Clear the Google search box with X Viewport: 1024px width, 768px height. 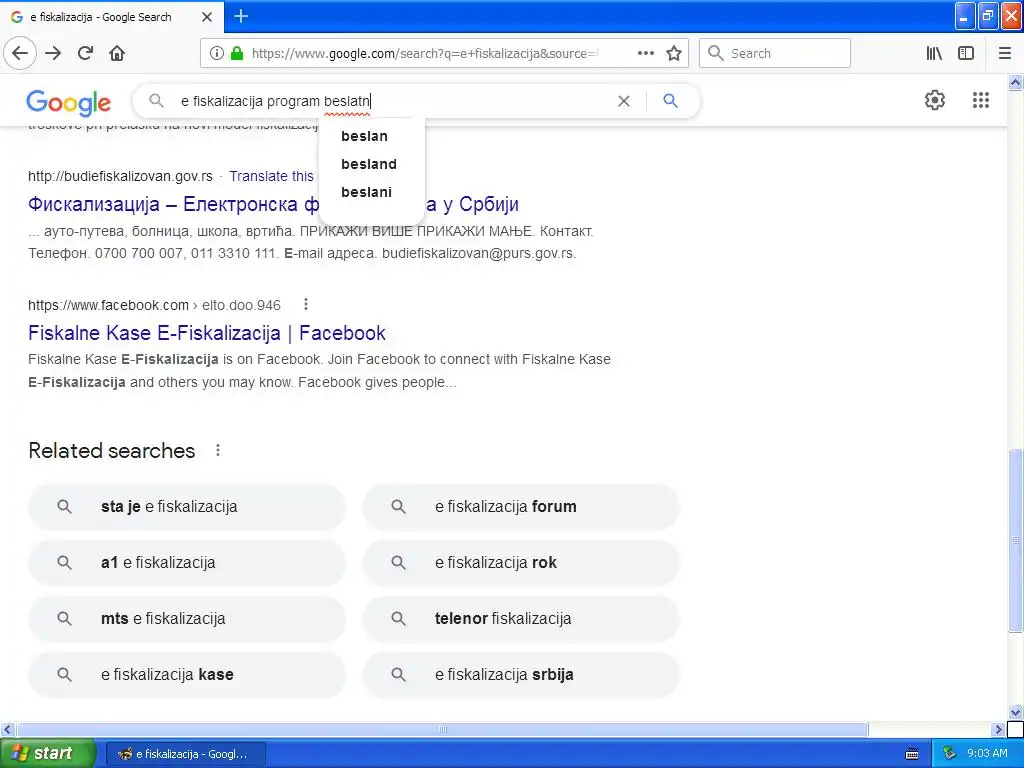[x=624, y=101]
